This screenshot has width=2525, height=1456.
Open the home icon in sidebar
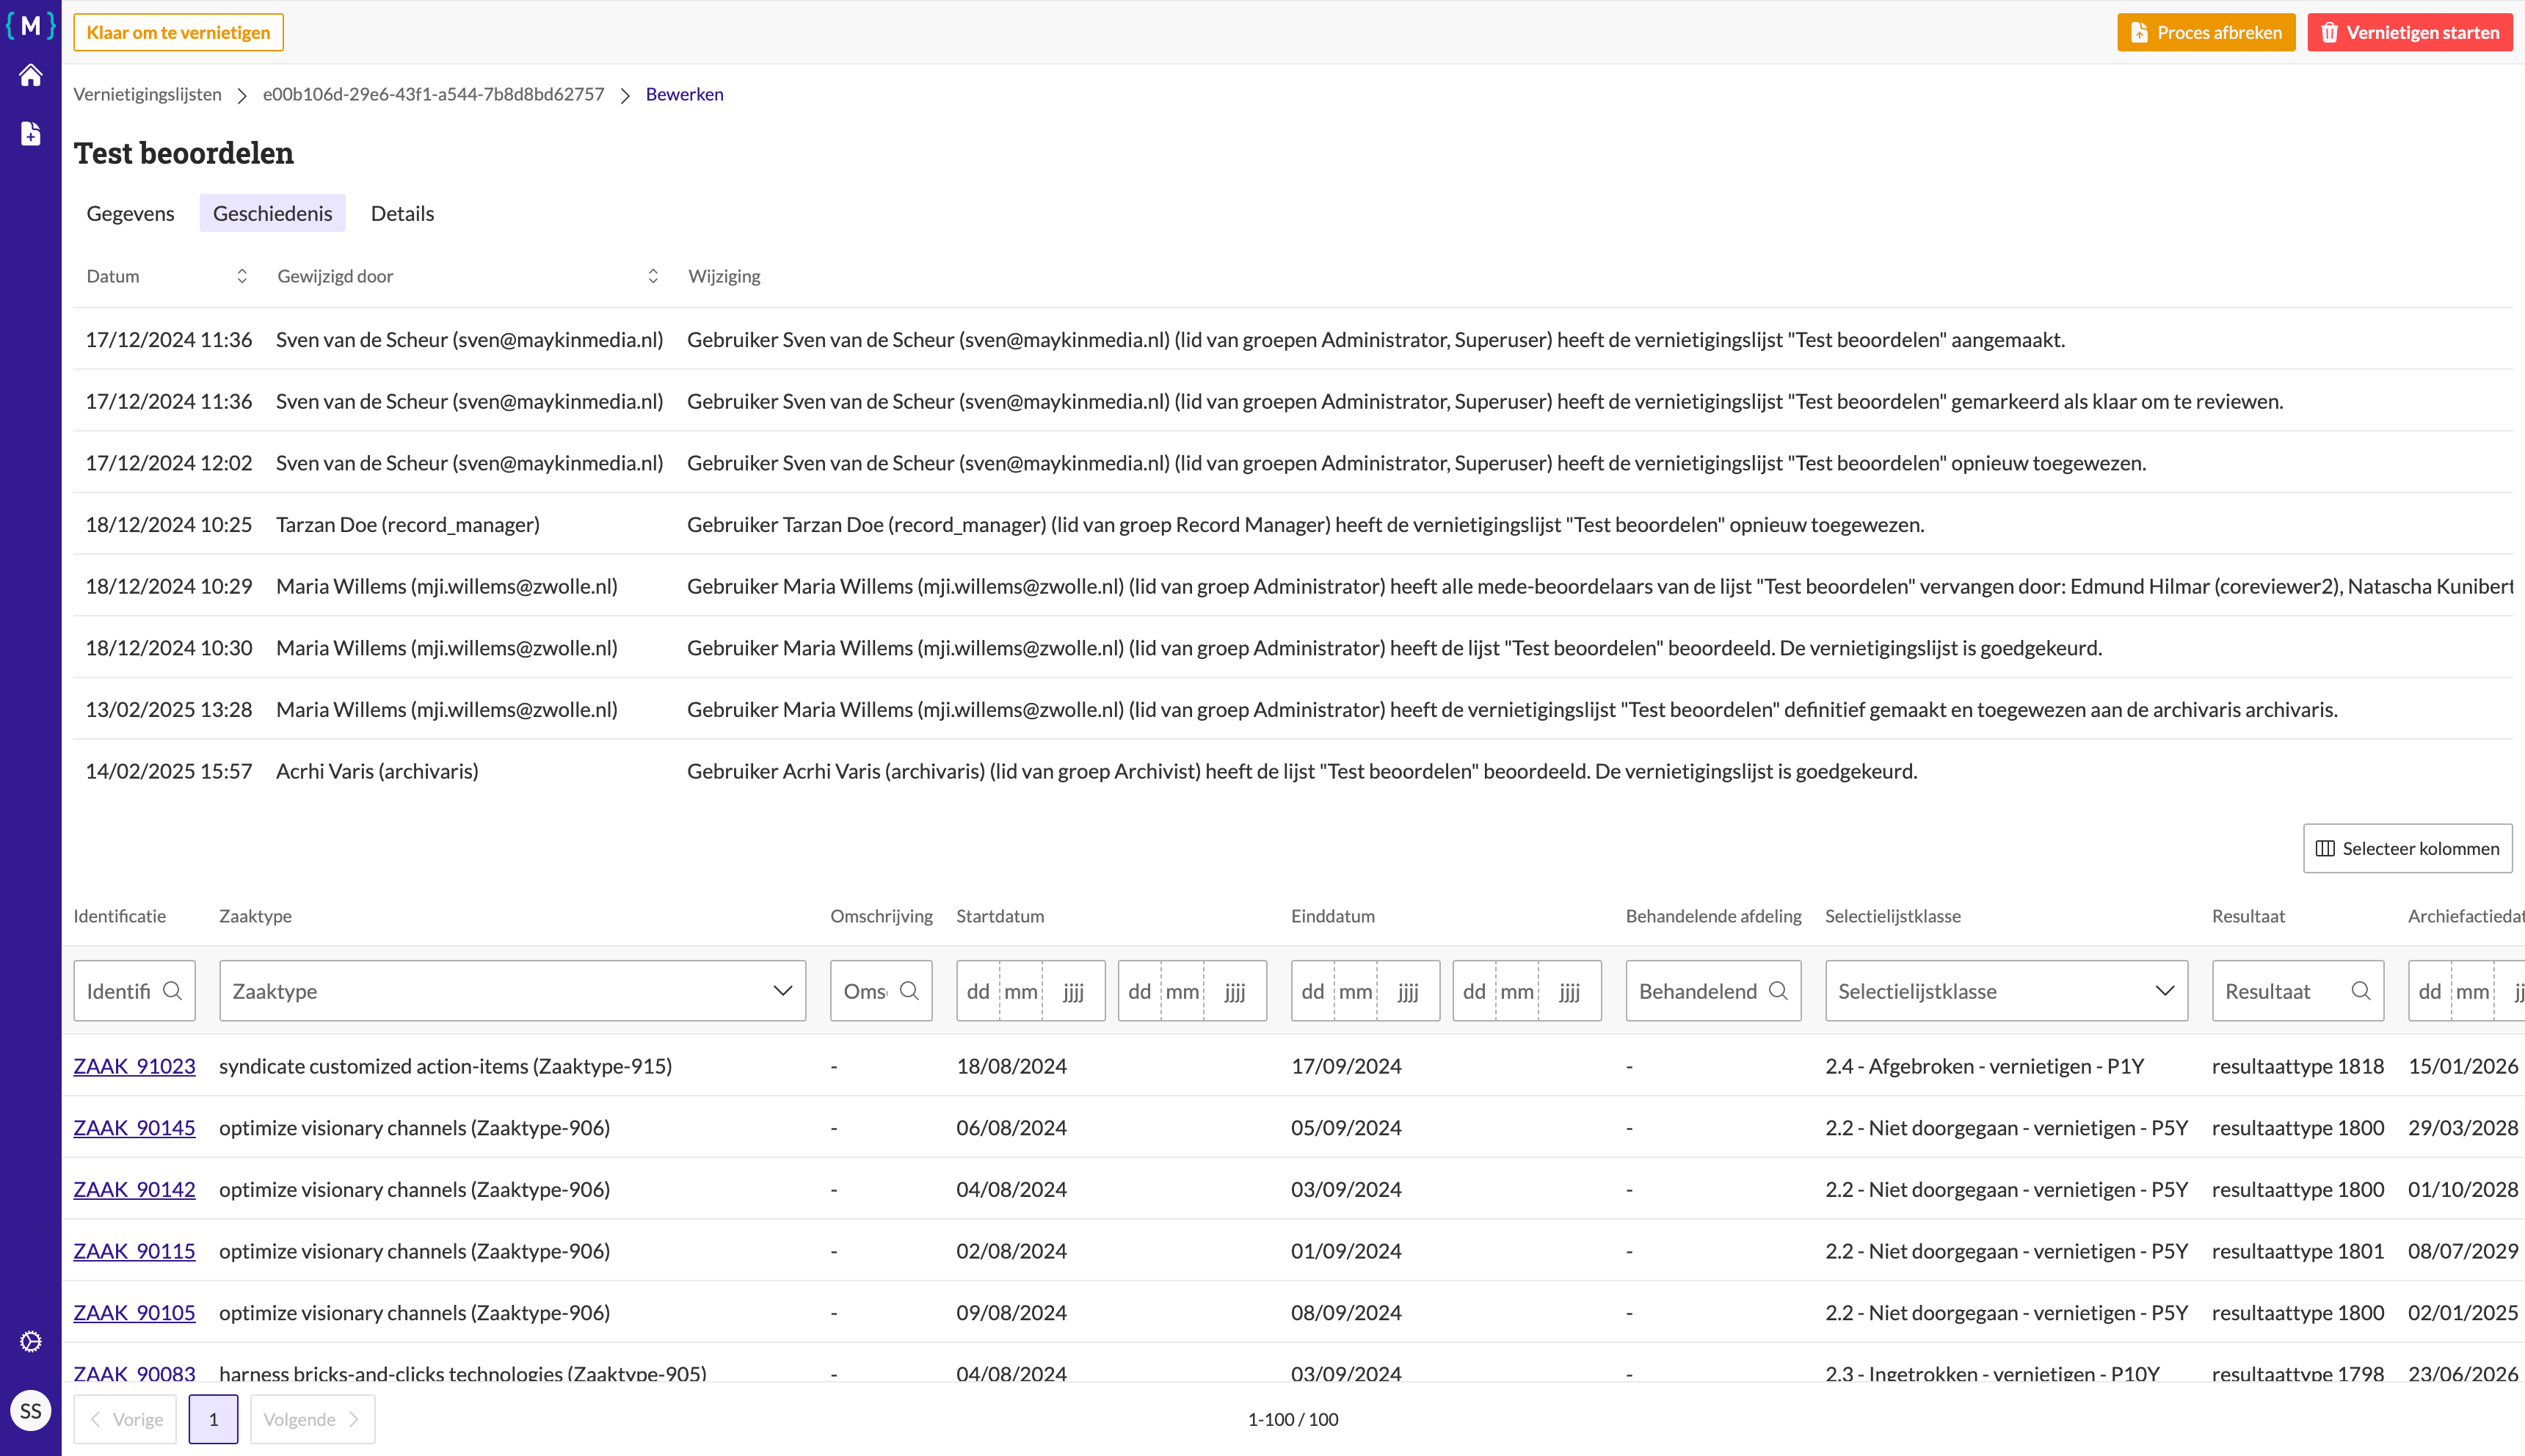tap(30, 75)
